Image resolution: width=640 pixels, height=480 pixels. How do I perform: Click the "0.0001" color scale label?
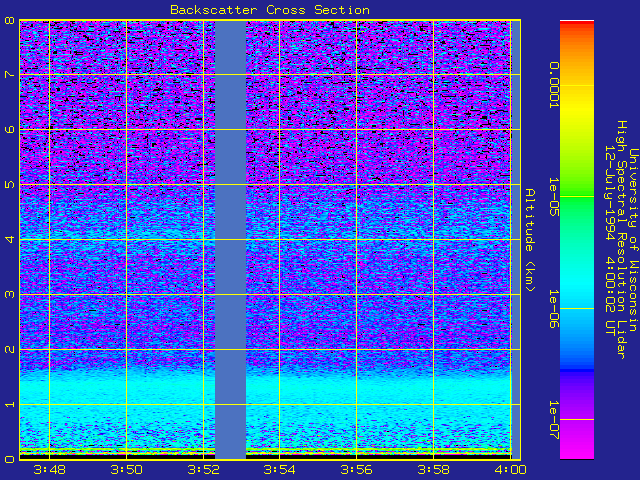point(553,85)
